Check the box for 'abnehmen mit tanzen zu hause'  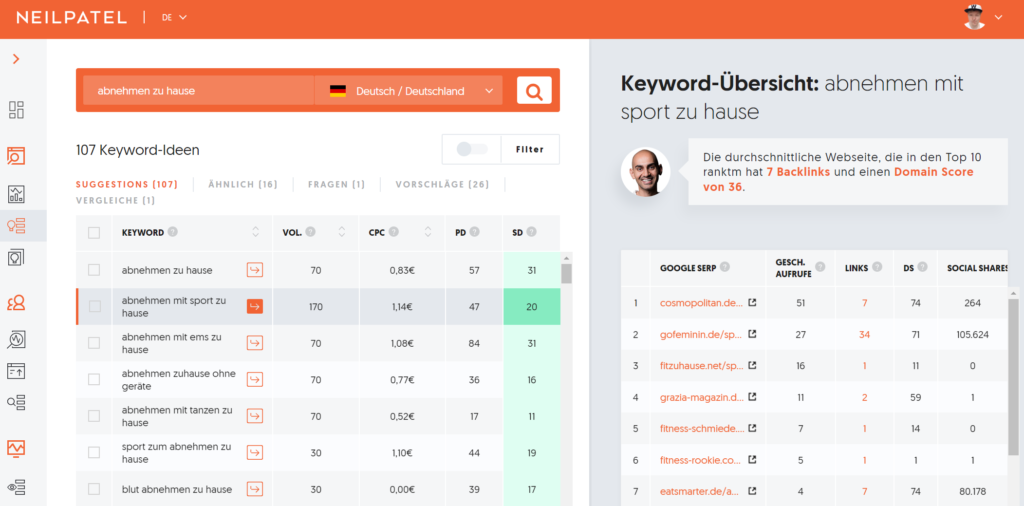[94, 416]
